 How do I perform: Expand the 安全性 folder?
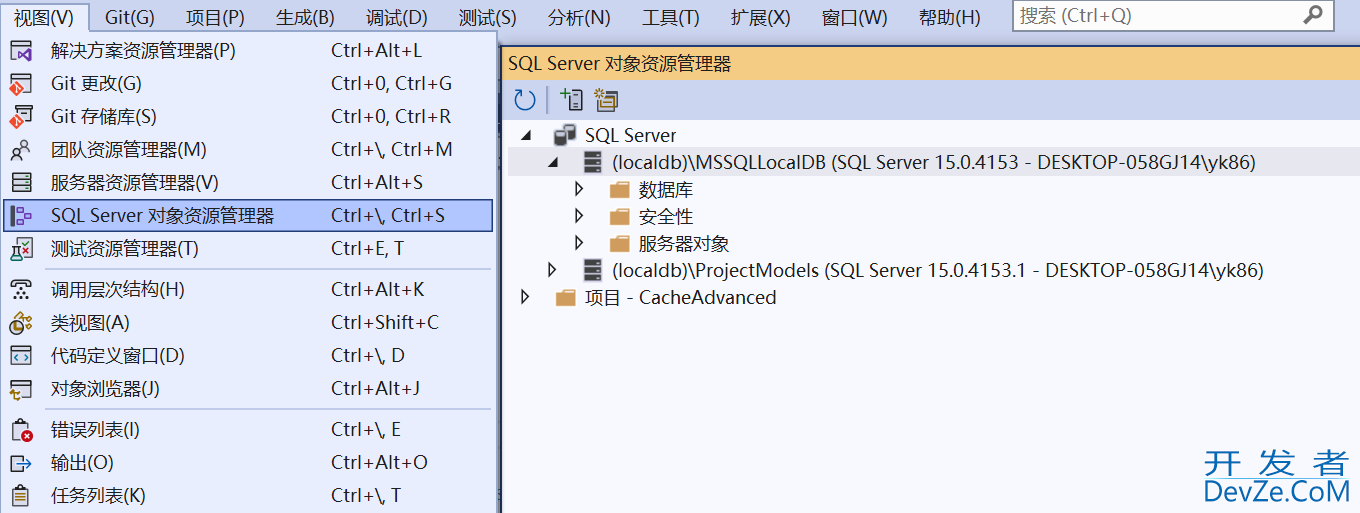(579, 216)
